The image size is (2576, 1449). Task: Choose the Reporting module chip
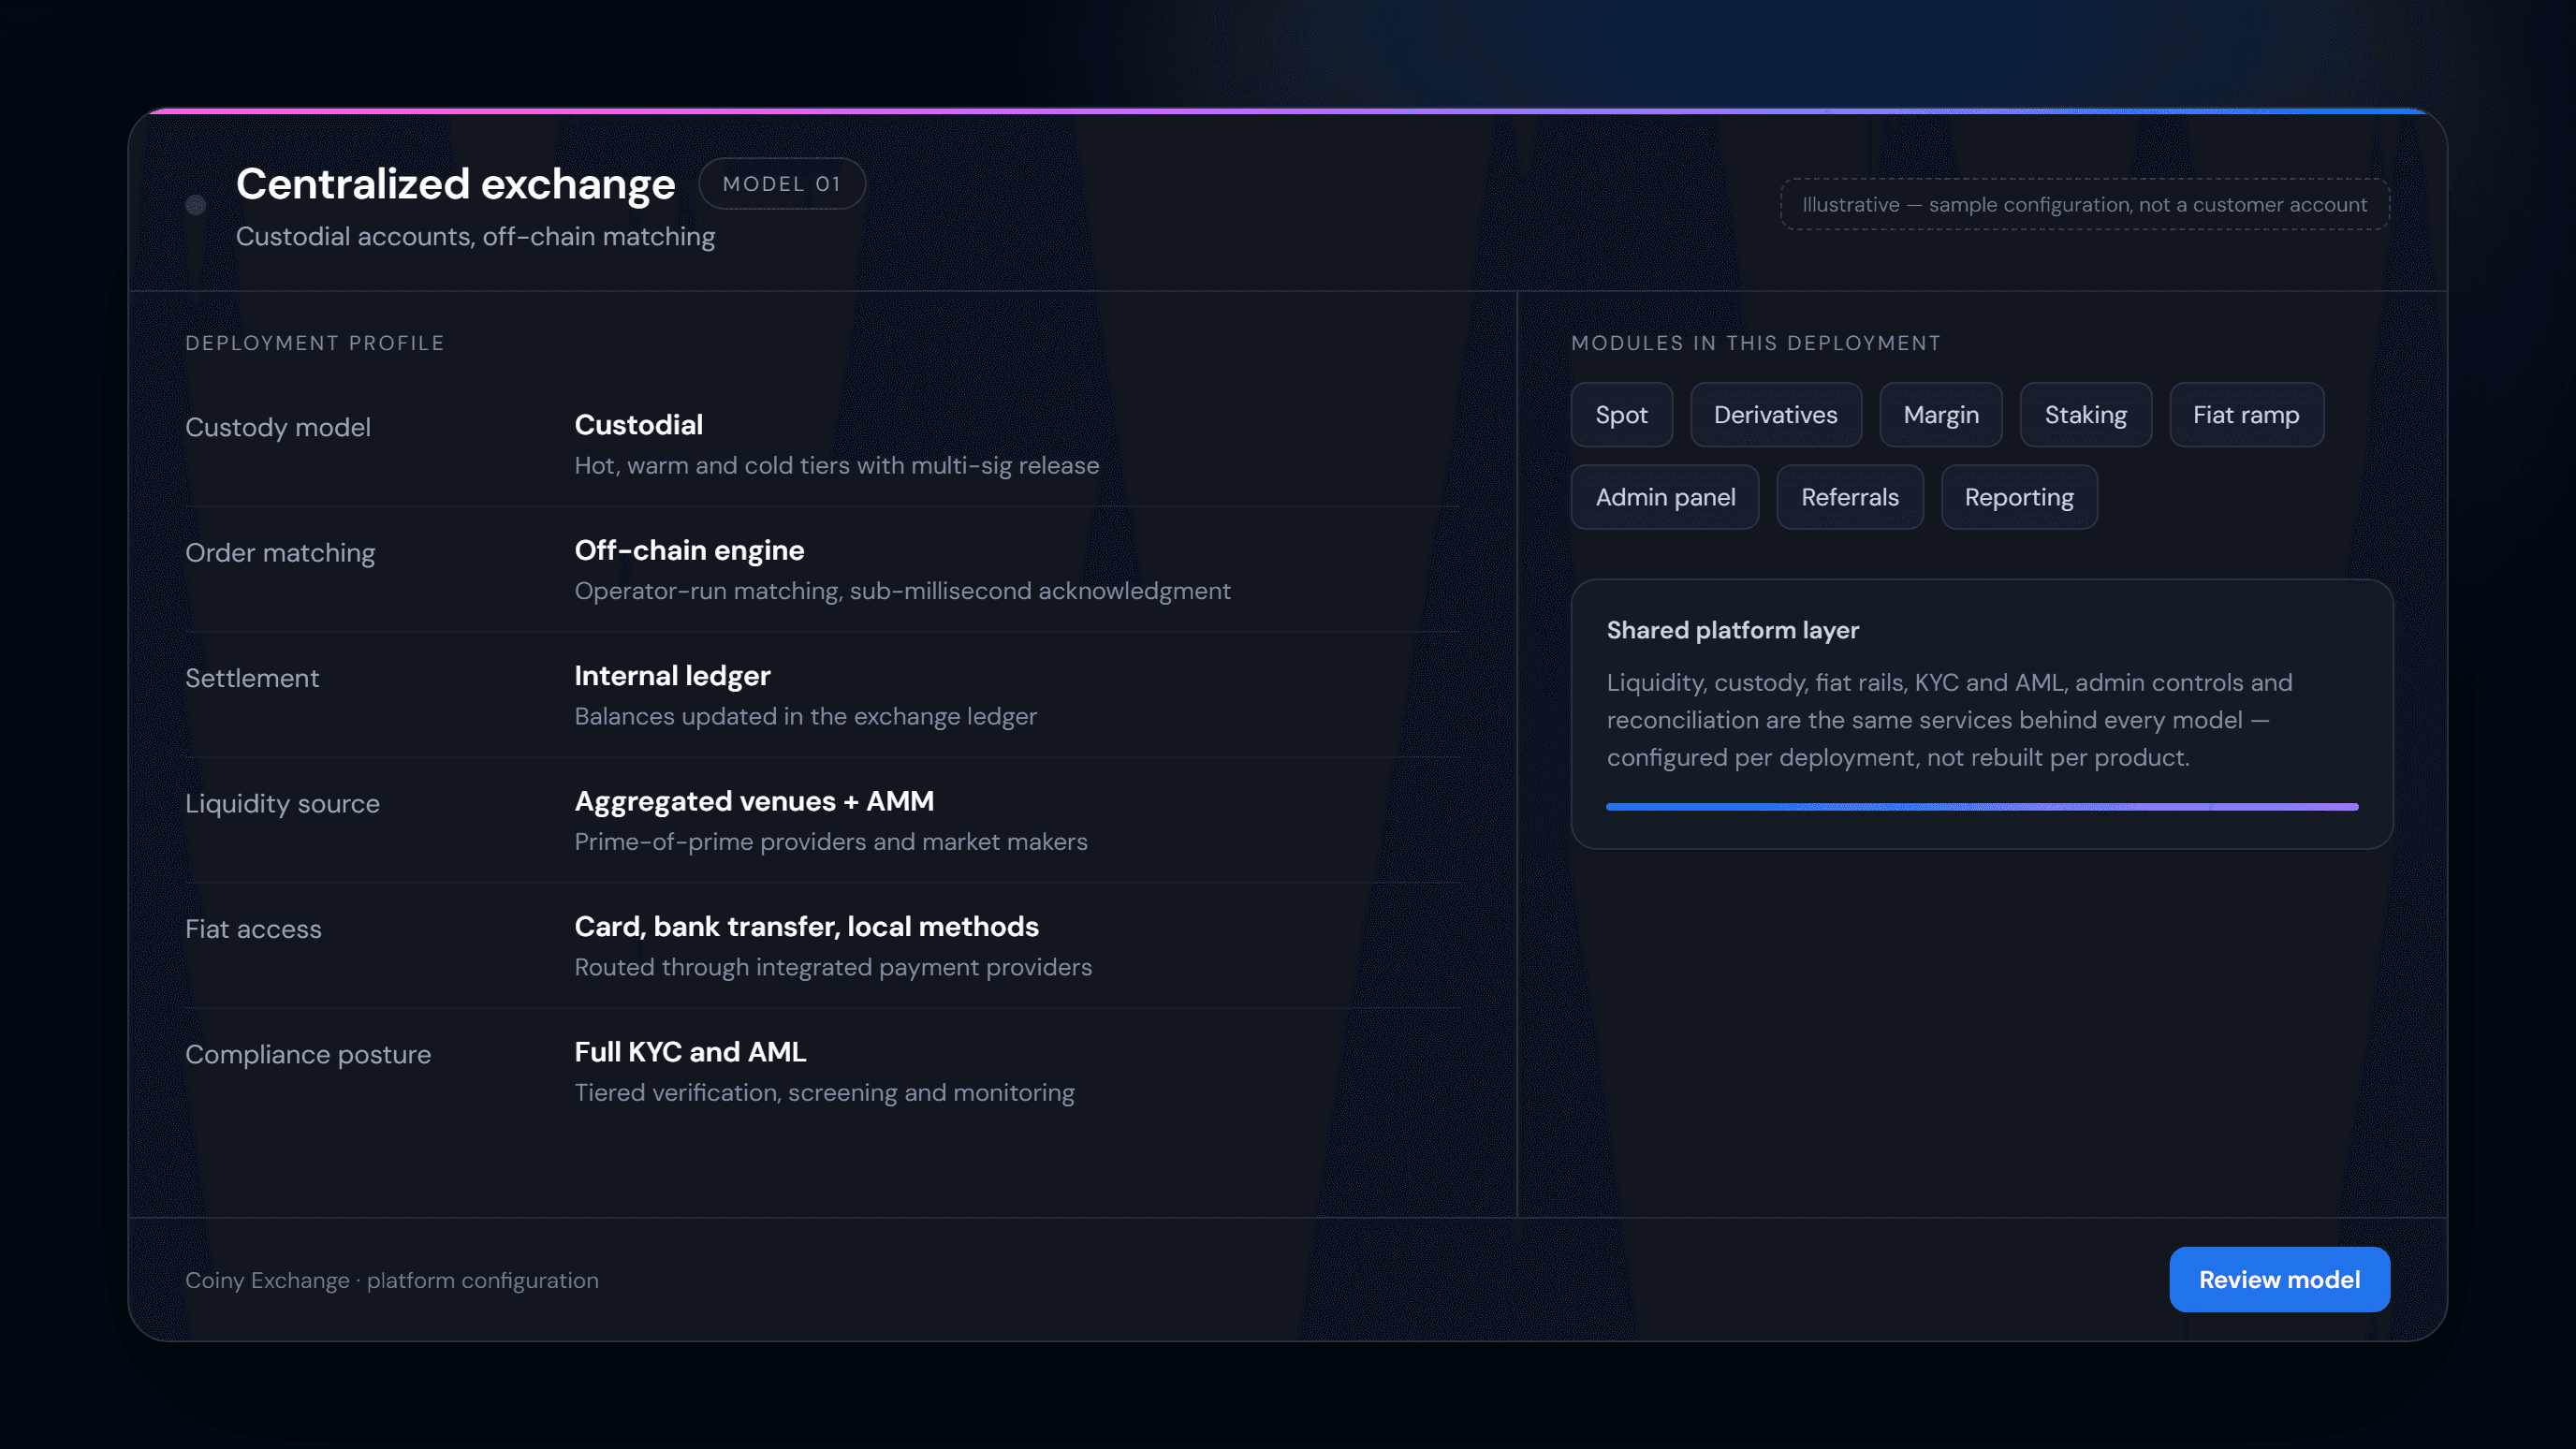(2018, 497)
